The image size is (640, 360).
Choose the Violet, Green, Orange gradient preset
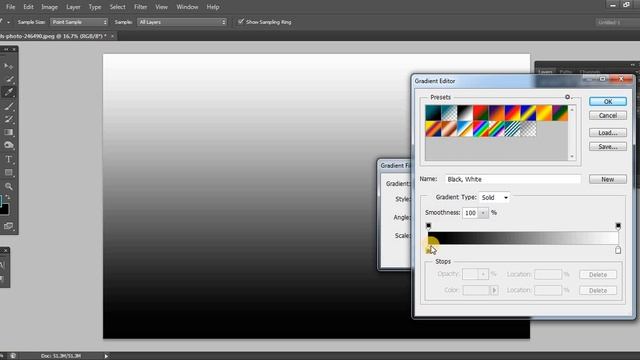560,113
